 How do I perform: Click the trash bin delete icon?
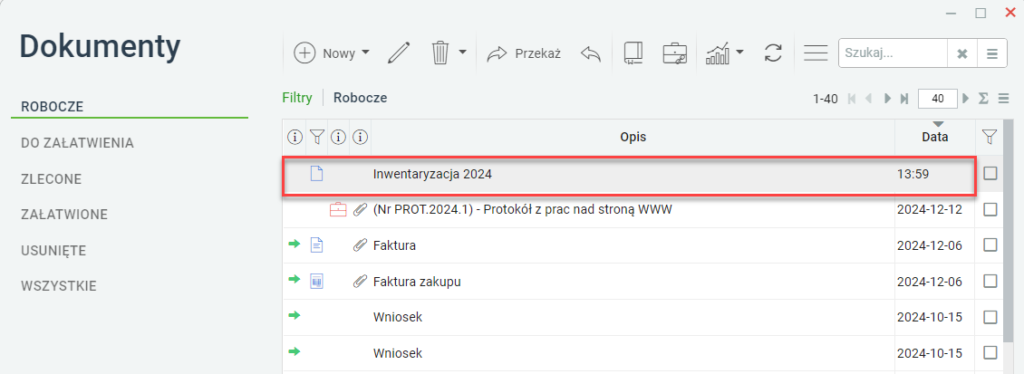click(440, 53)
